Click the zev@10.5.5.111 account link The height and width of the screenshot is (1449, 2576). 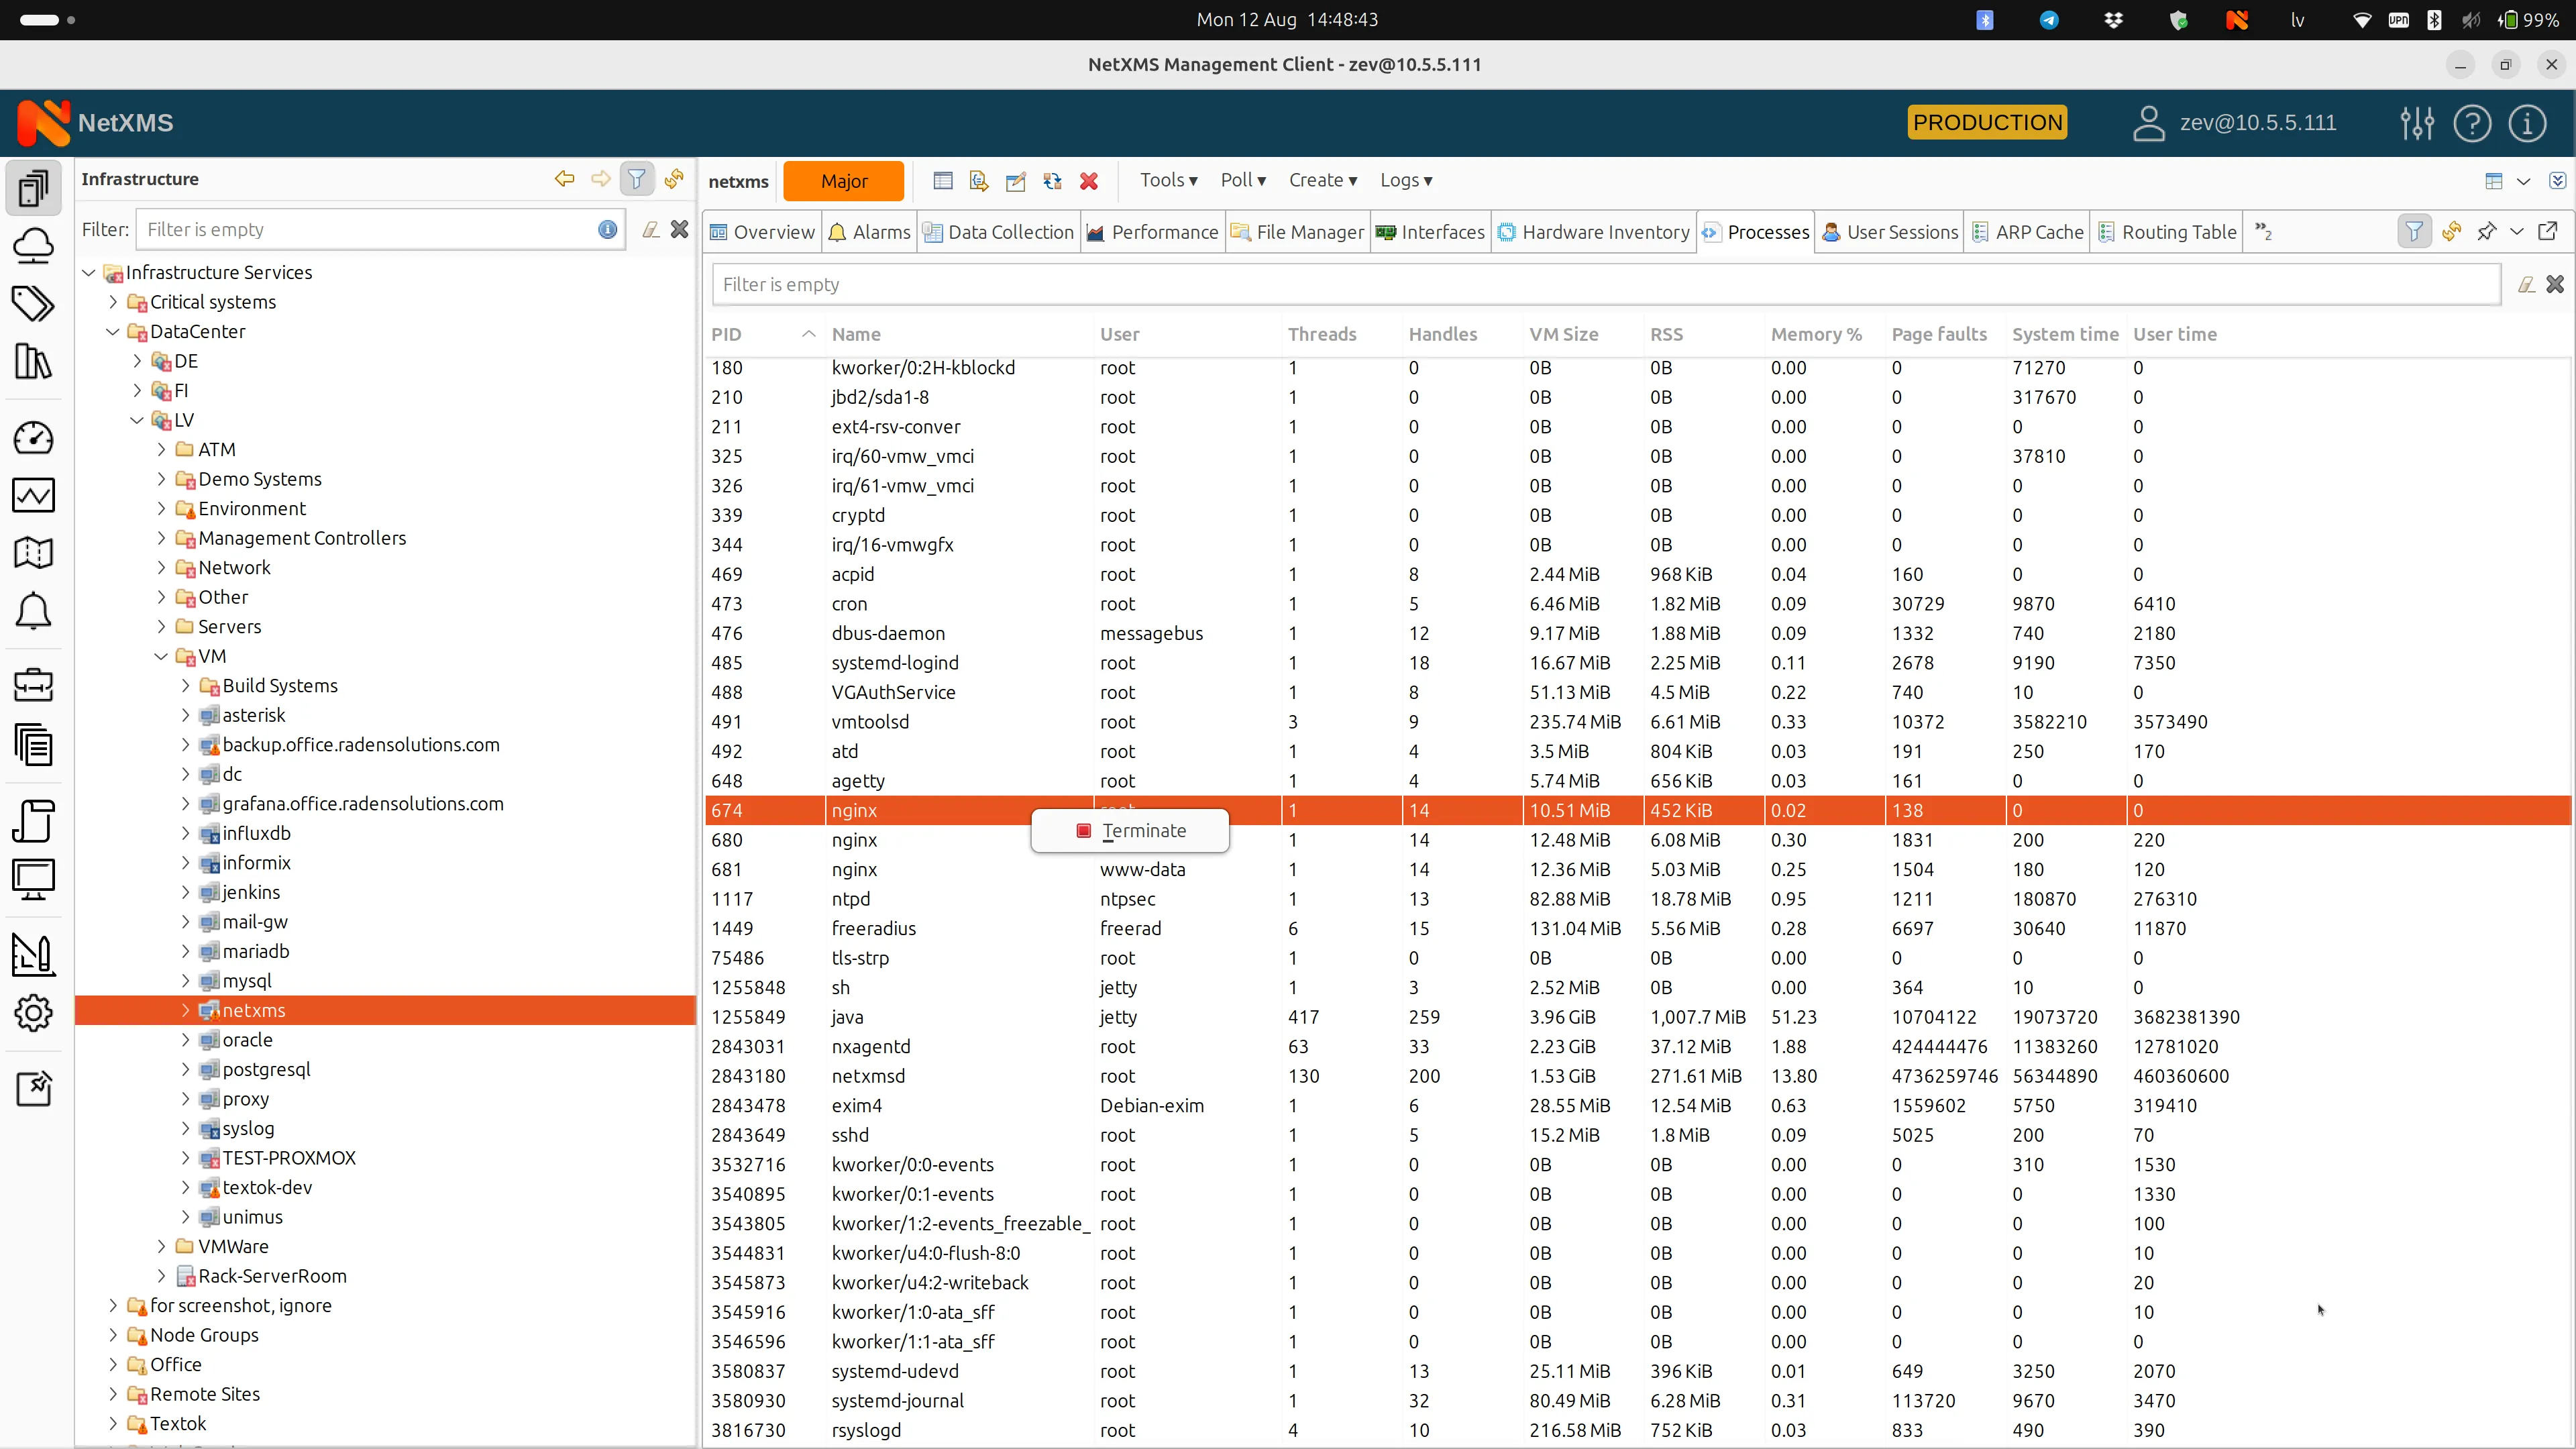2259,122
